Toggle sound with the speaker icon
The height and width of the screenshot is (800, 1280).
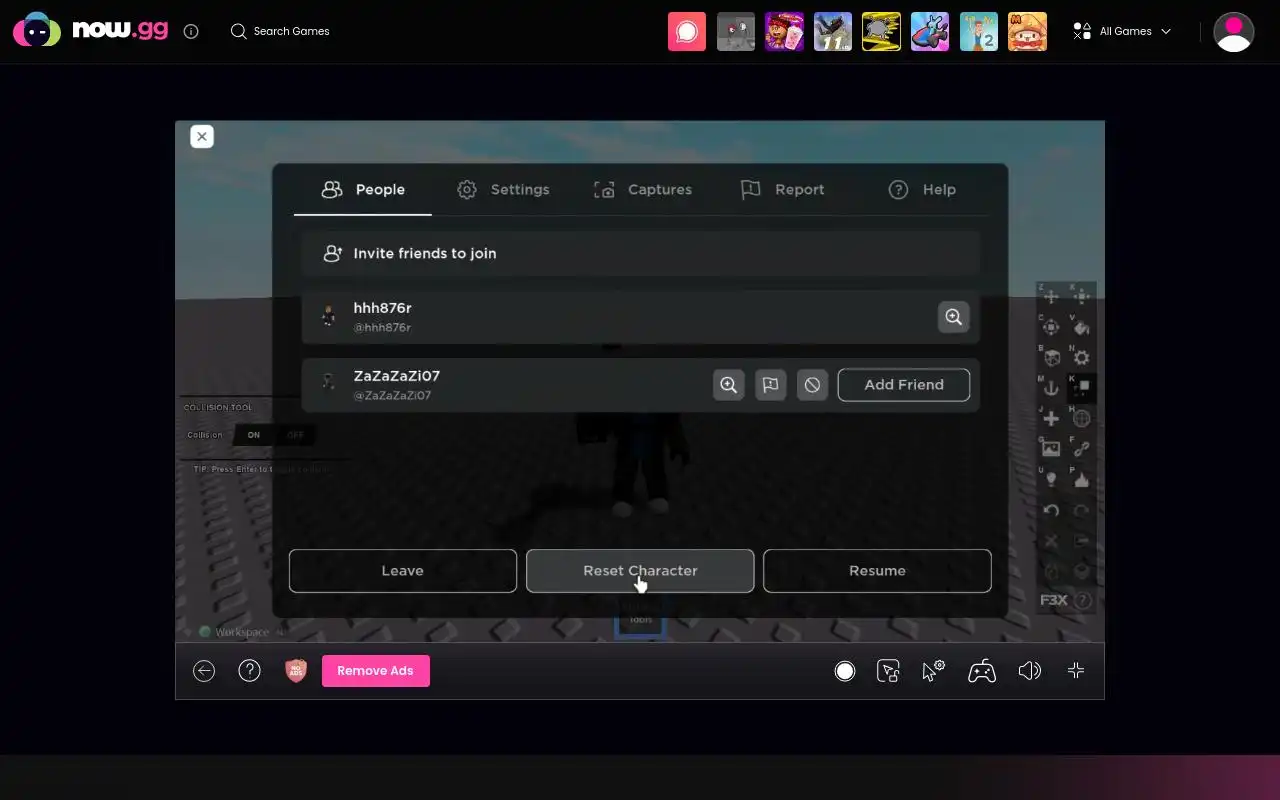coord(1029,671)
